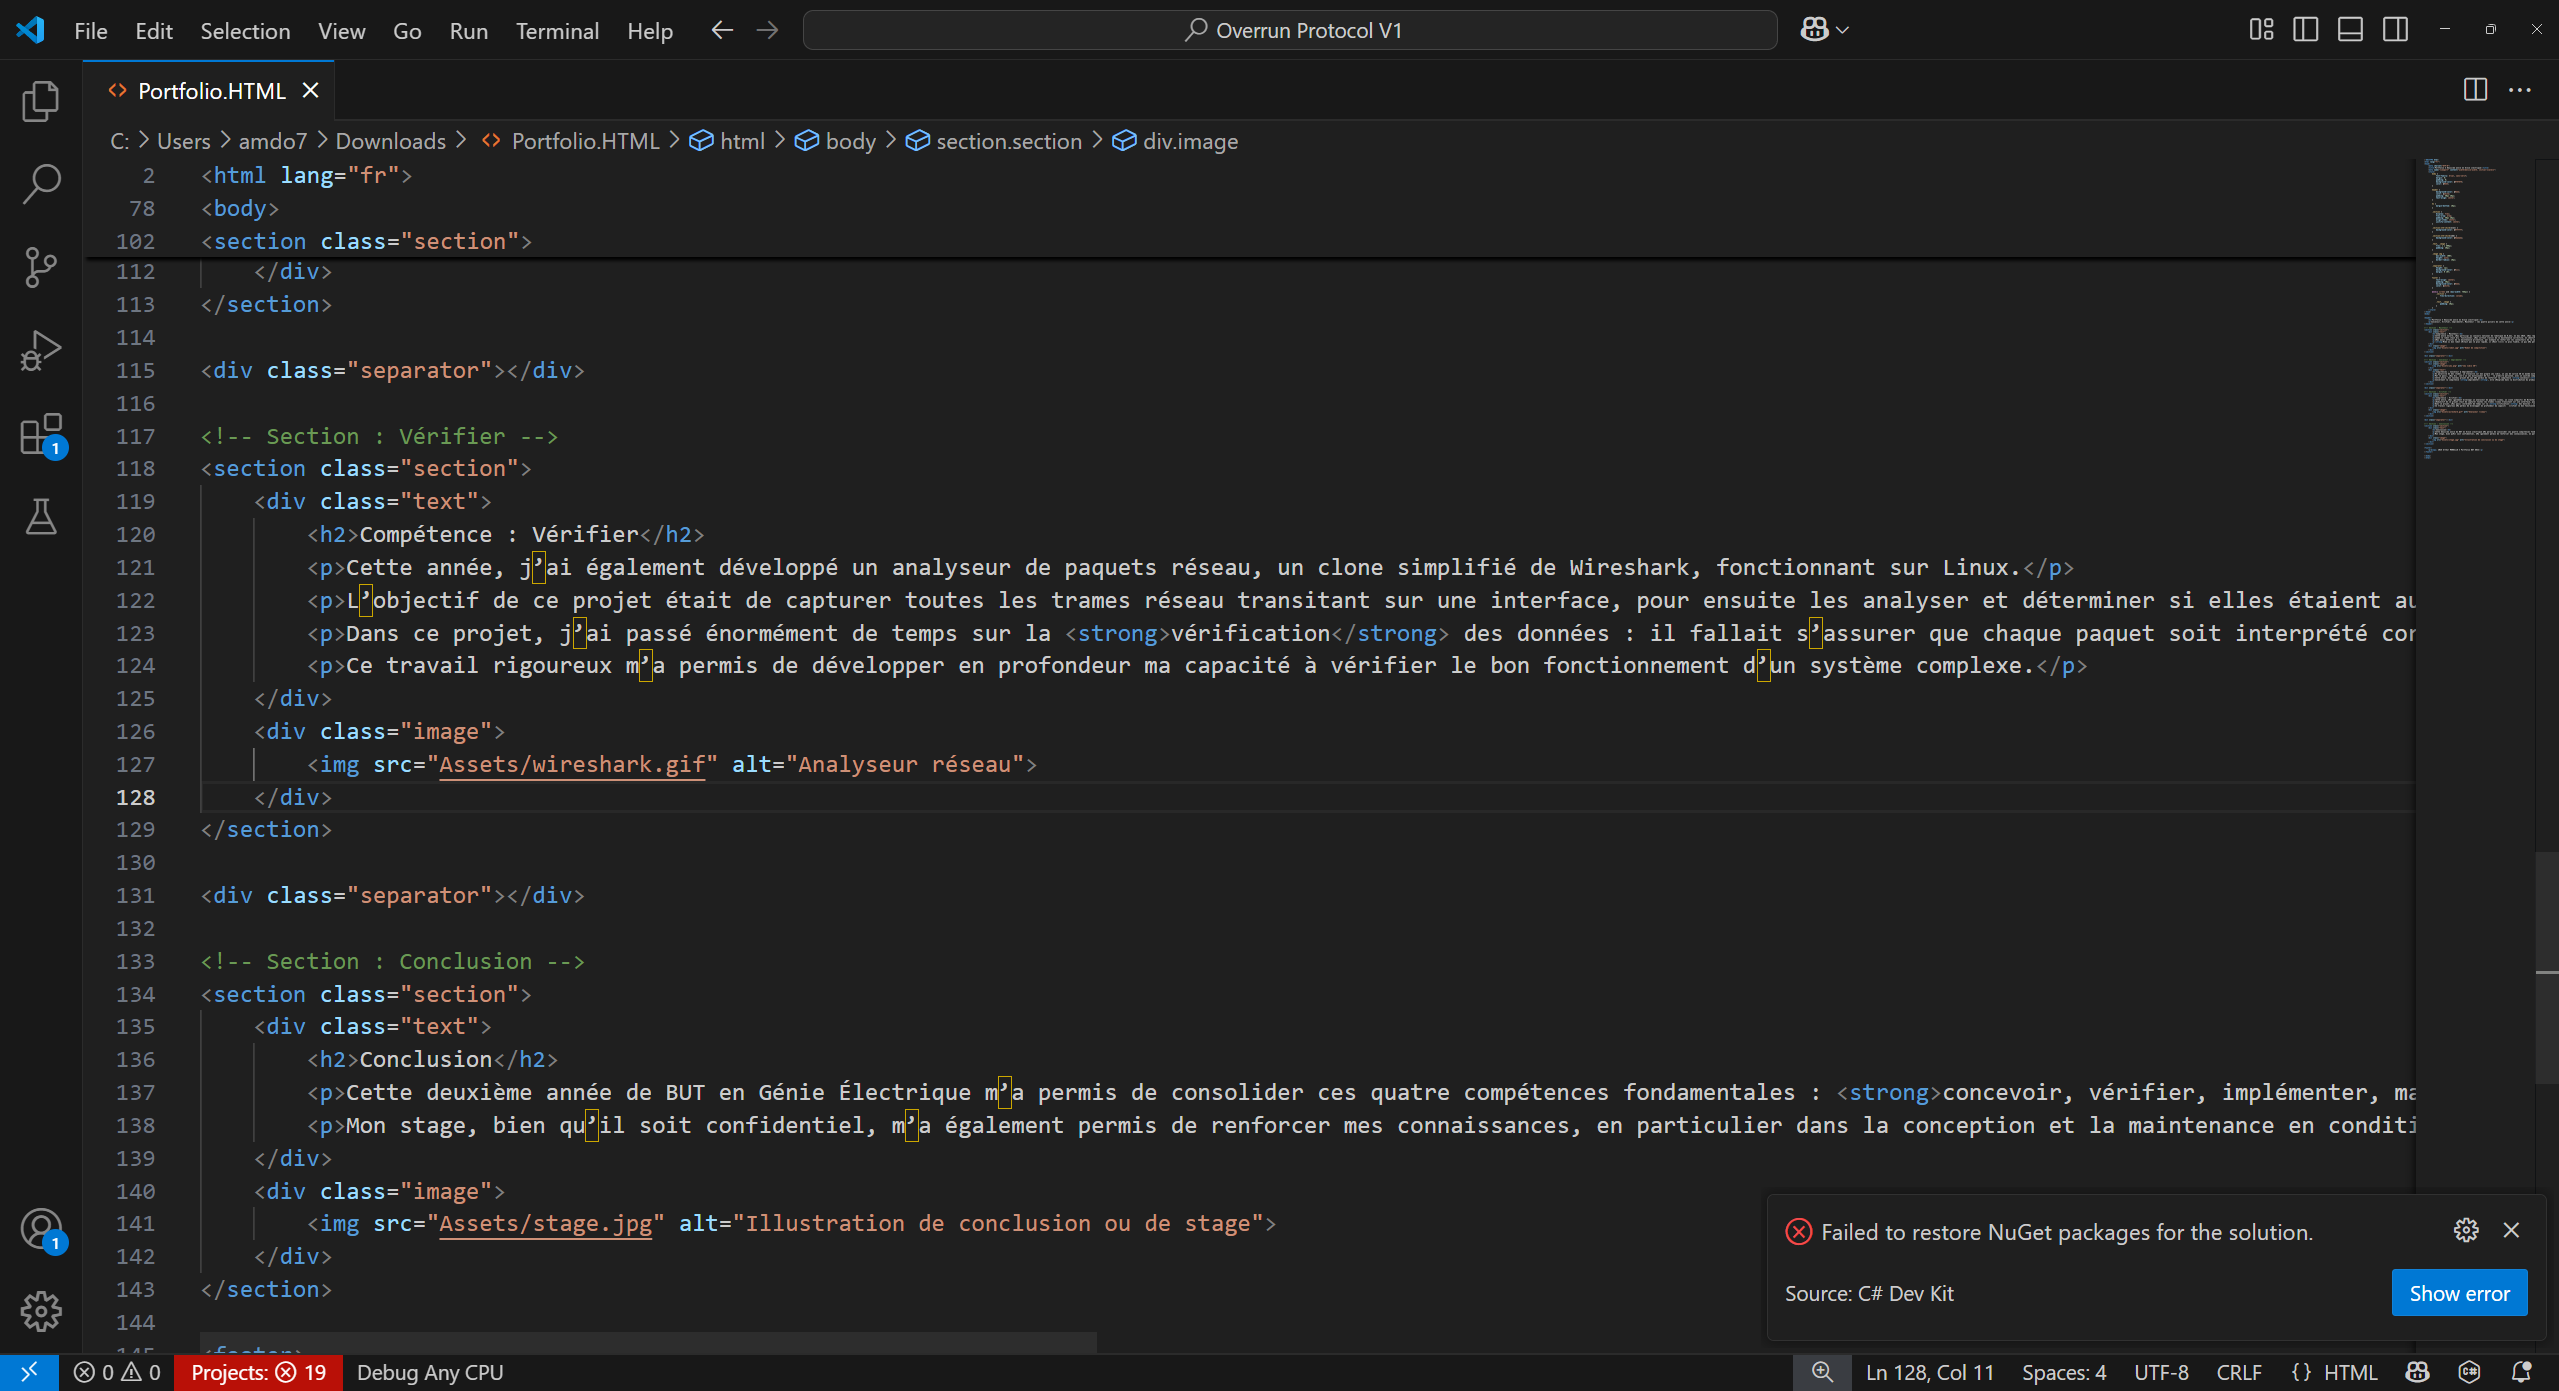
Task: Go back with navigation arrow
Action: [x=722, y=30]
